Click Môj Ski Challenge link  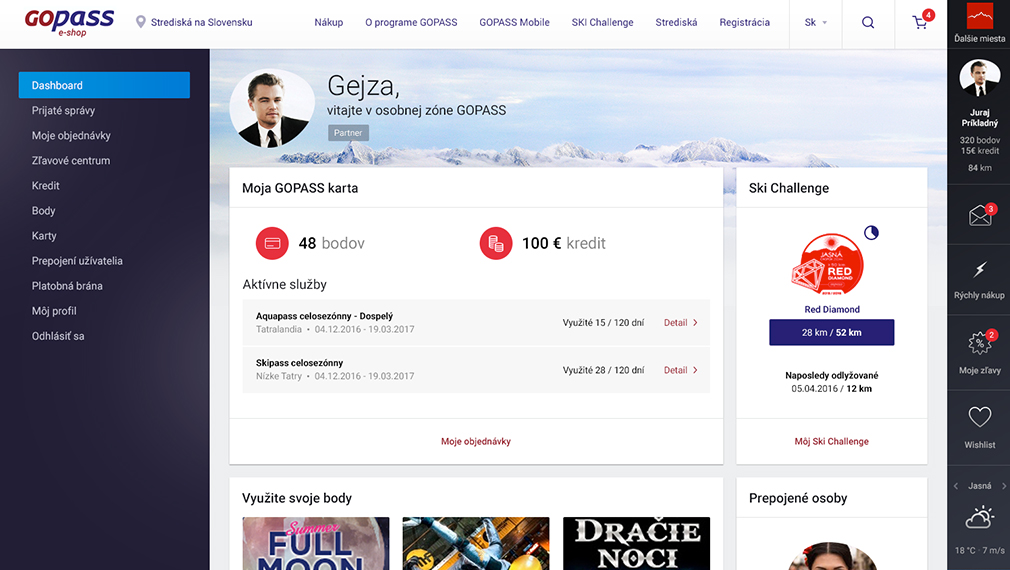[x=832, y=442]
